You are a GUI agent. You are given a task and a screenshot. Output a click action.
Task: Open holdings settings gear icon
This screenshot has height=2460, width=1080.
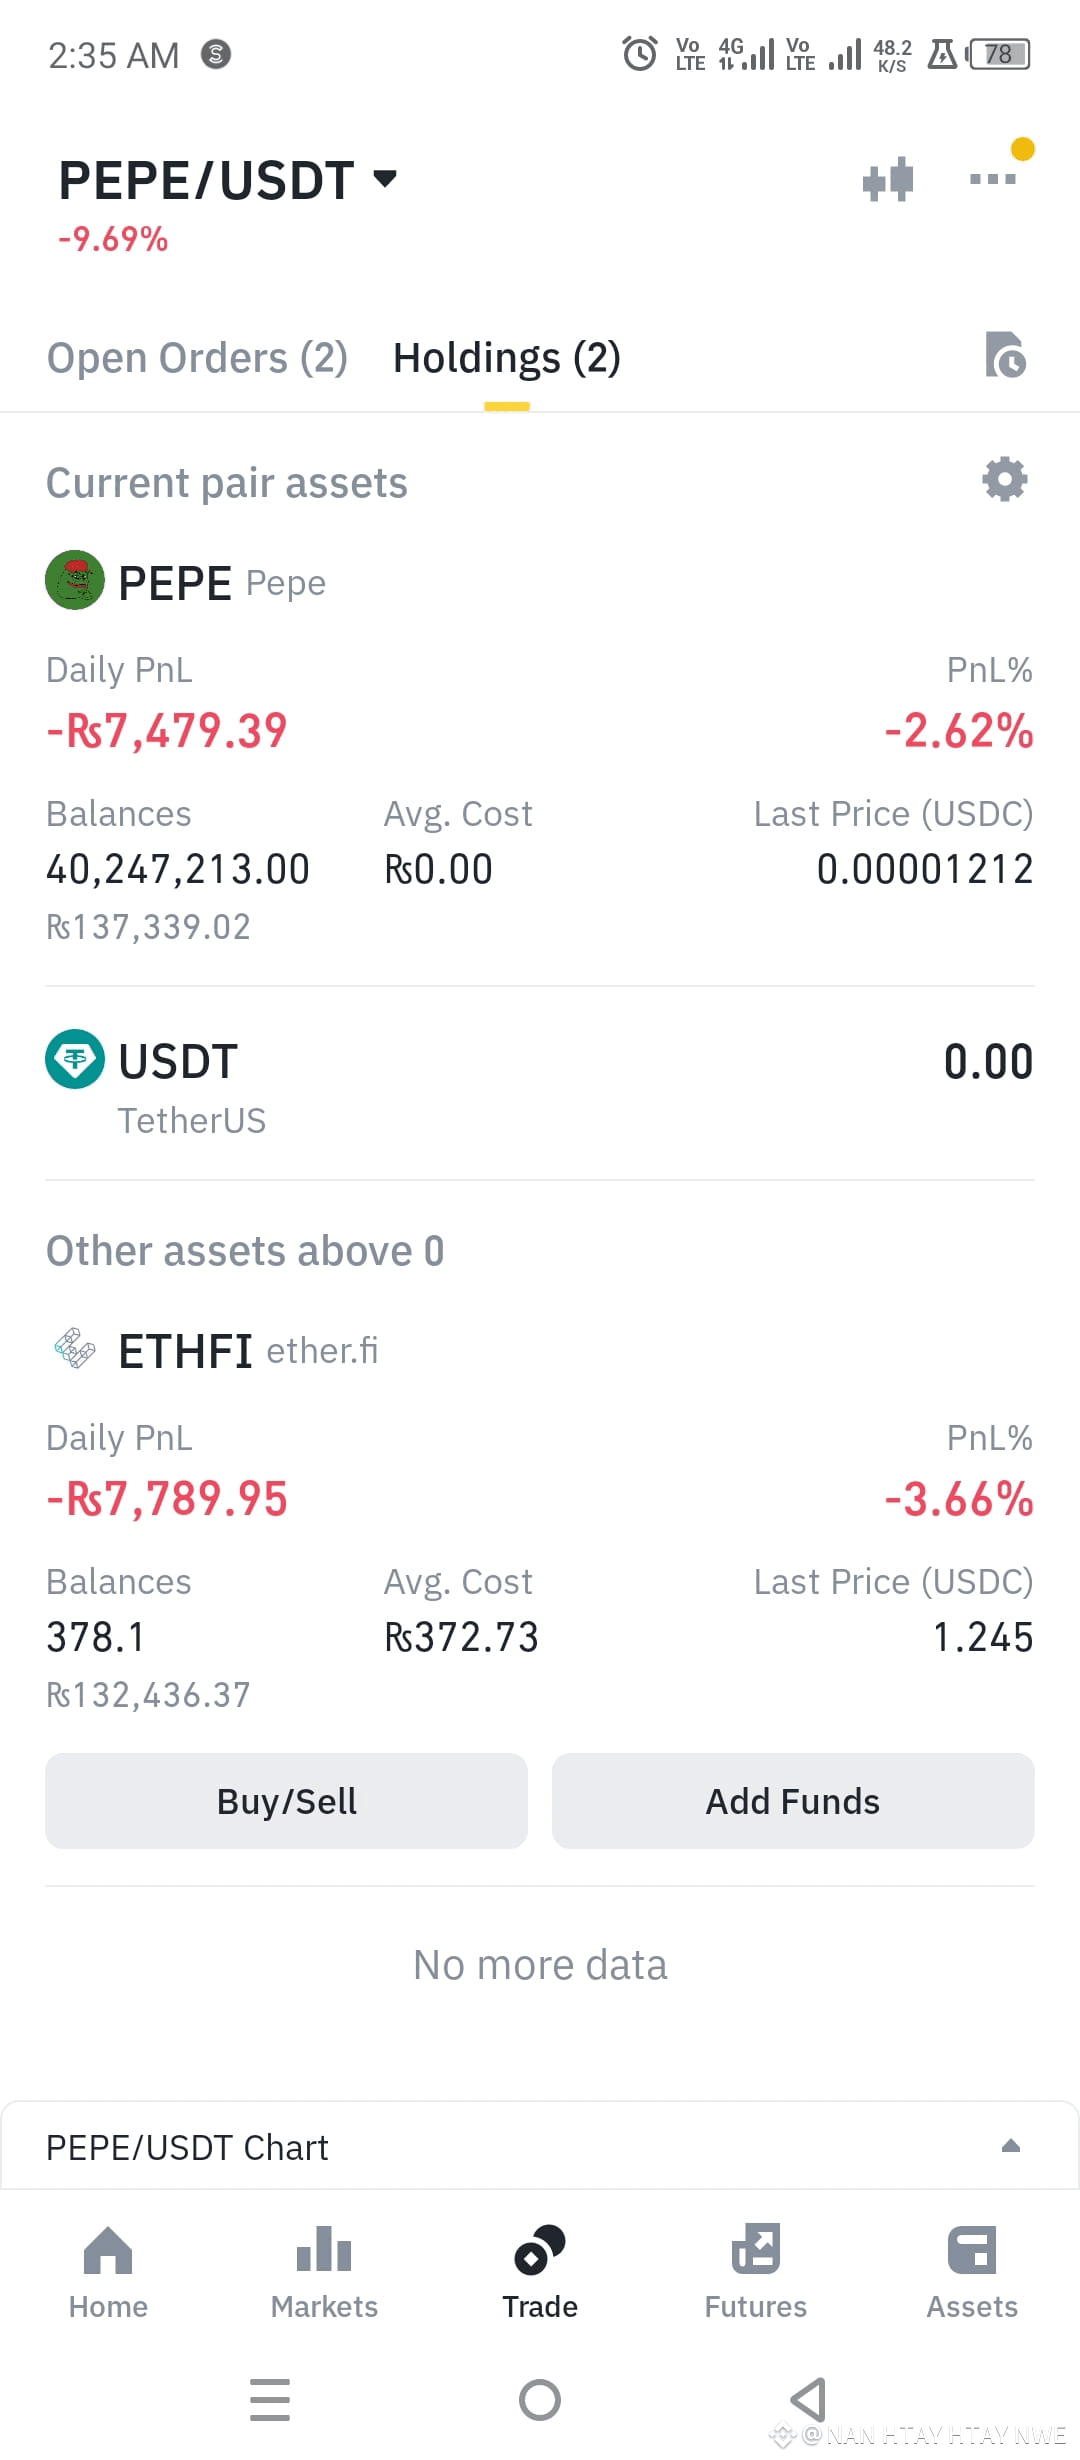pyautogui.click(x=1005, y=480)
